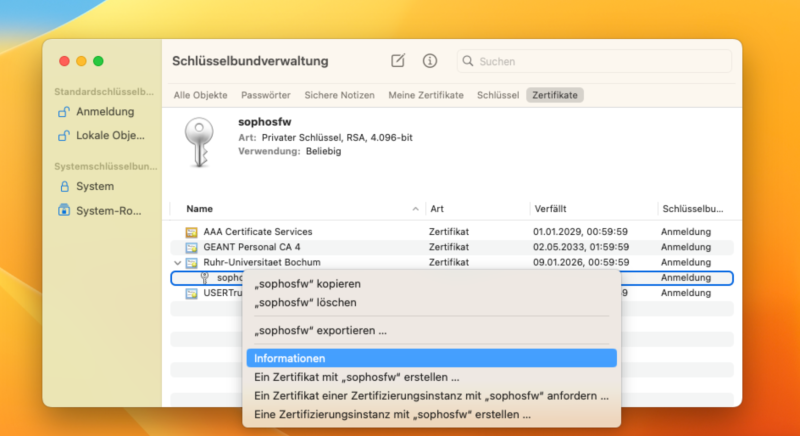Close the Schlüsselbundverwaltung window with red button
The width and height of the screenshot is (800, 436).
coord(64,61)
